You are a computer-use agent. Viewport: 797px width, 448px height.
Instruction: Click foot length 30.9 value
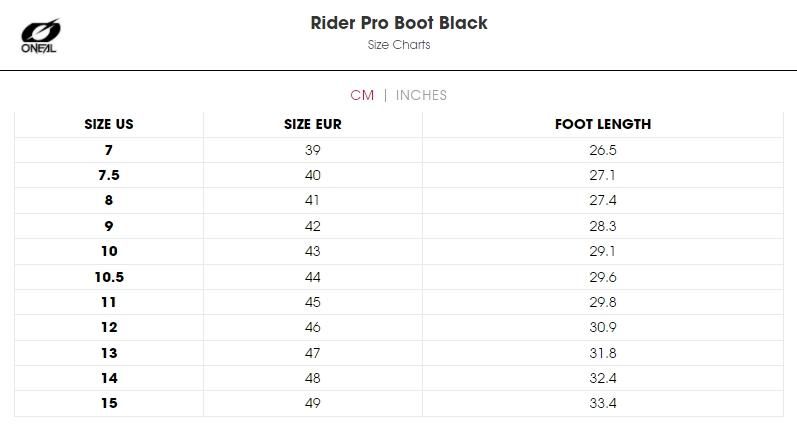tap(603, 327)
